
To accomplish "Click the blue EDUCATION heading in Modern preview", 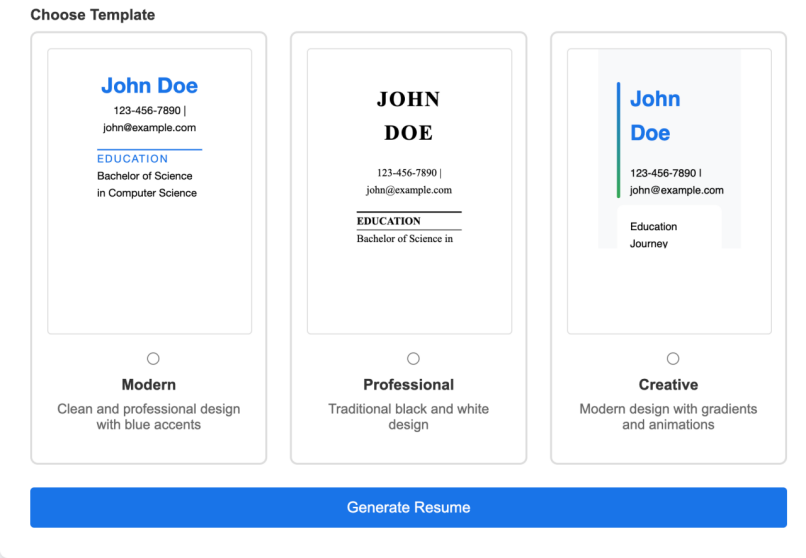I will click(133, 159).
